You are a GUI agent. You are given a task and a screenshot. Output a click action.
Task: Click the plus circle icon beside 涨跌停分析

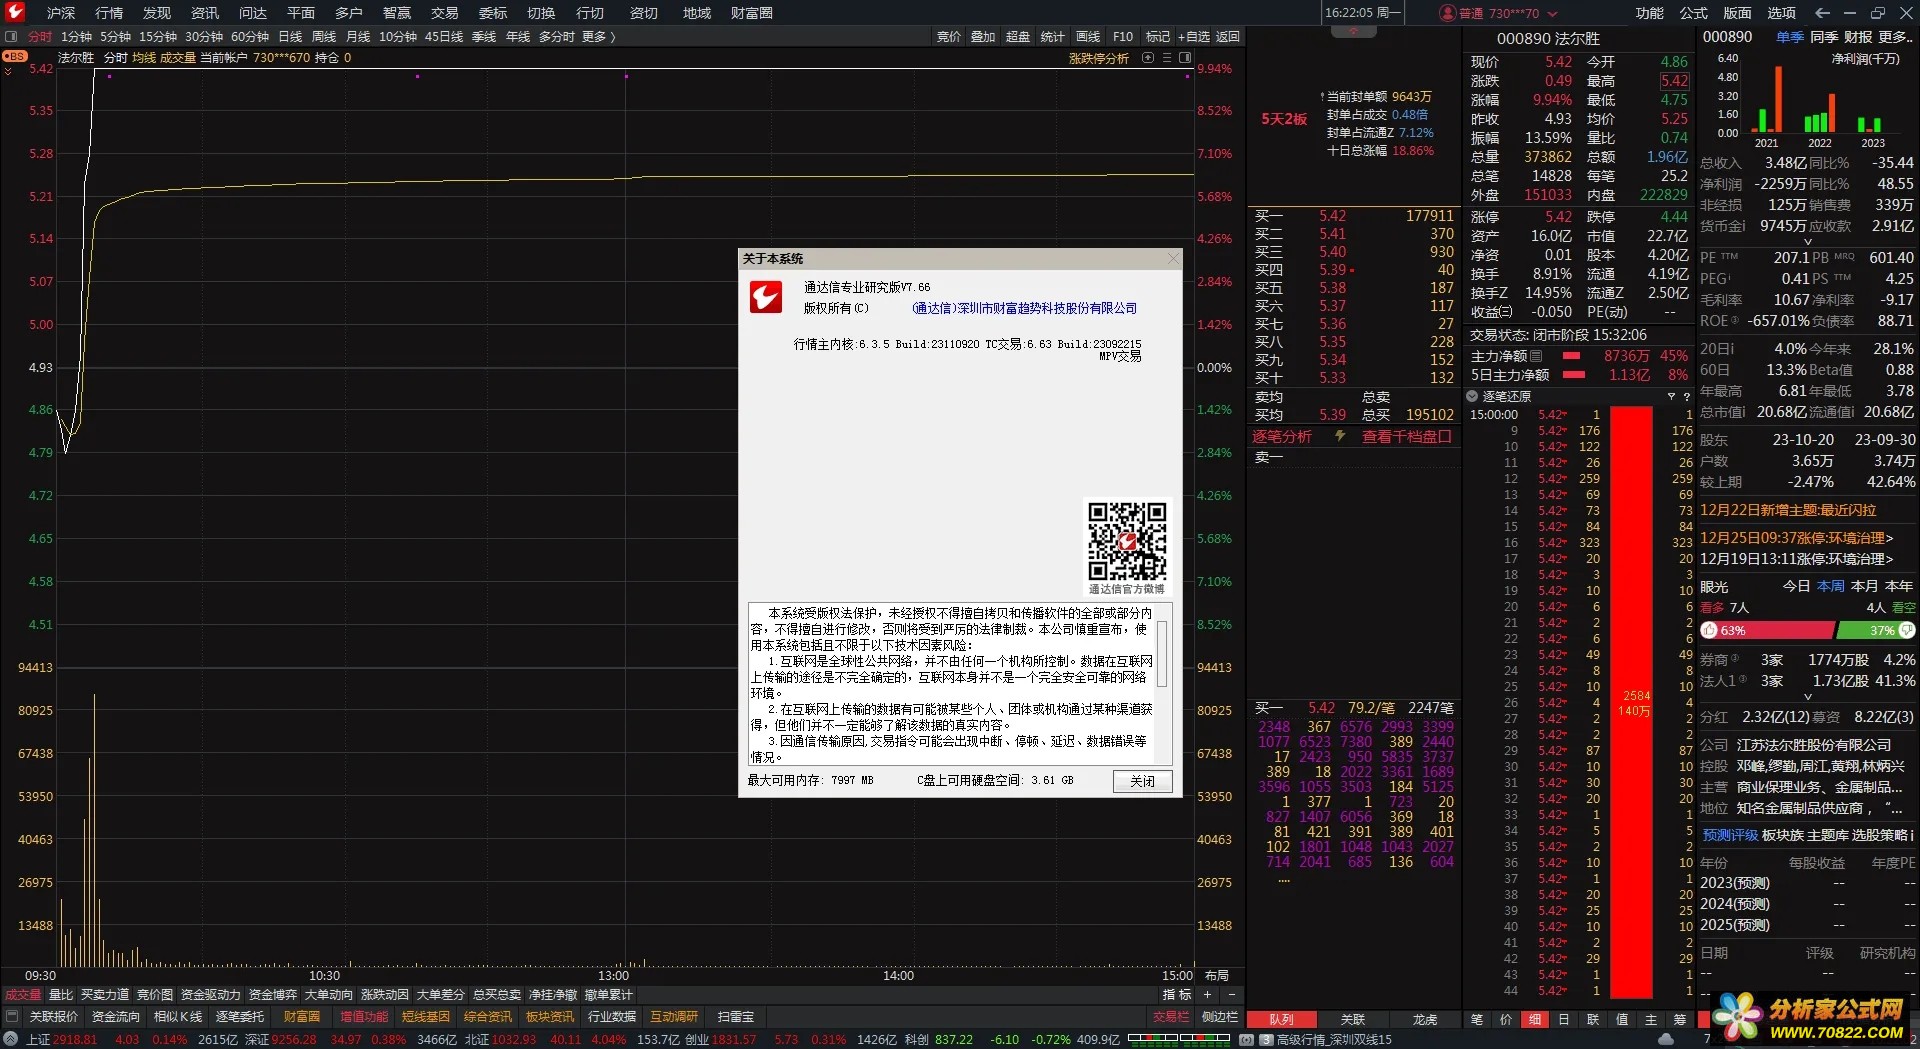(x=1148, y=58)
